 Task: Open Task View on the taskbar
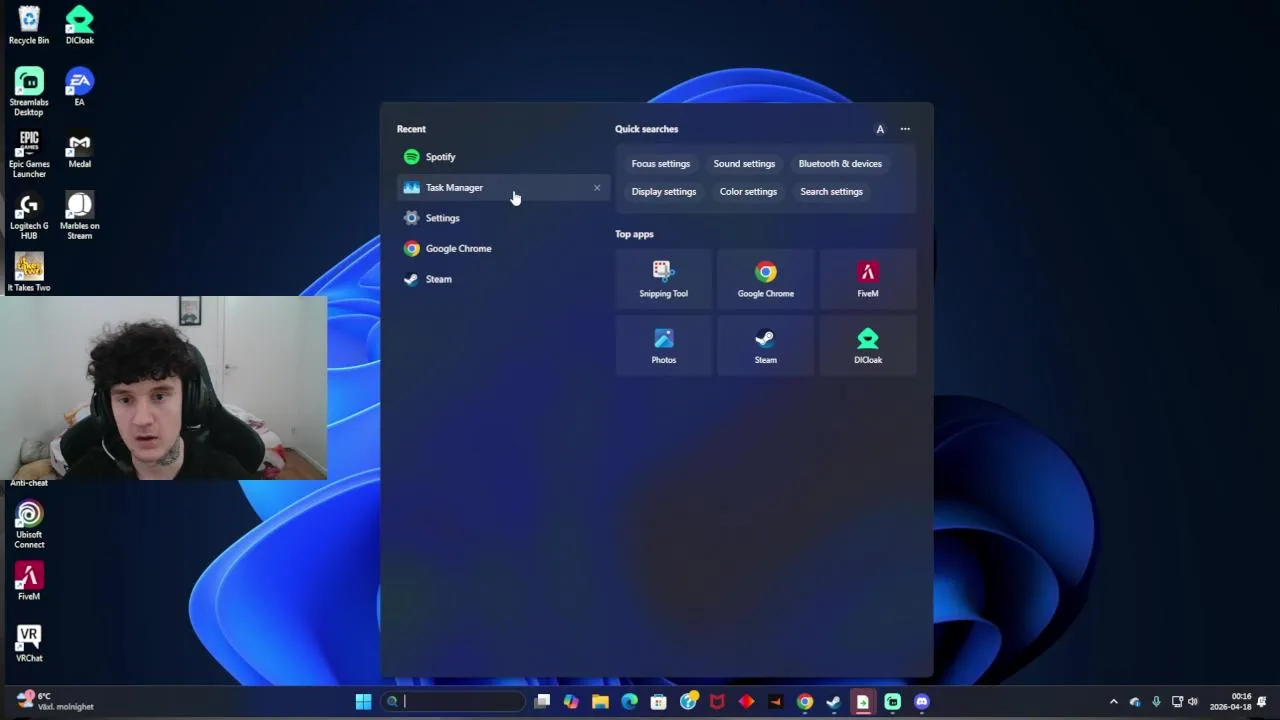pos(542,702)
